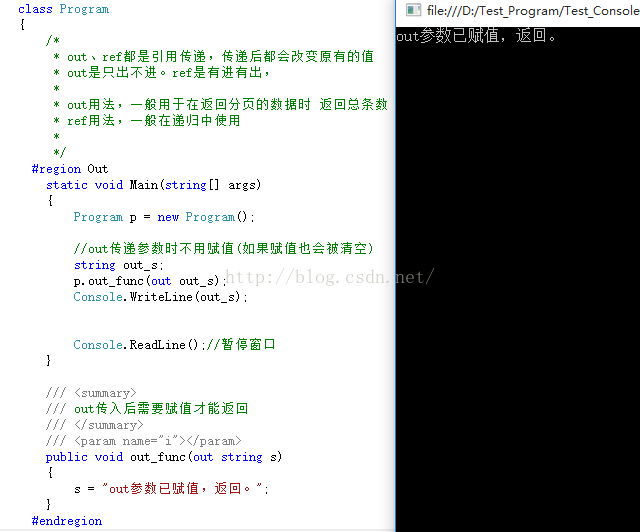The height and width of the screenshot is (532, 640).
Task: Click comment line 'out、ref都是引用传递，传递后都会改变原有的值'
Action: 220,56
